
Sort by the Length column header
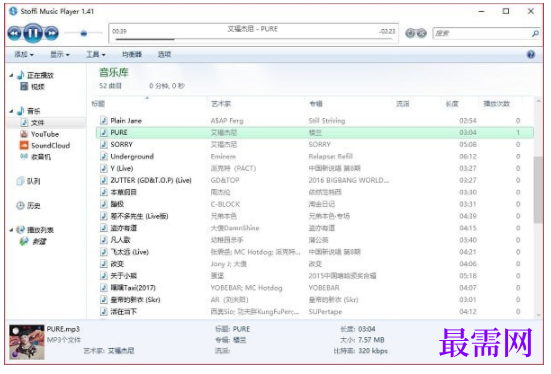[x=452, y=104]
